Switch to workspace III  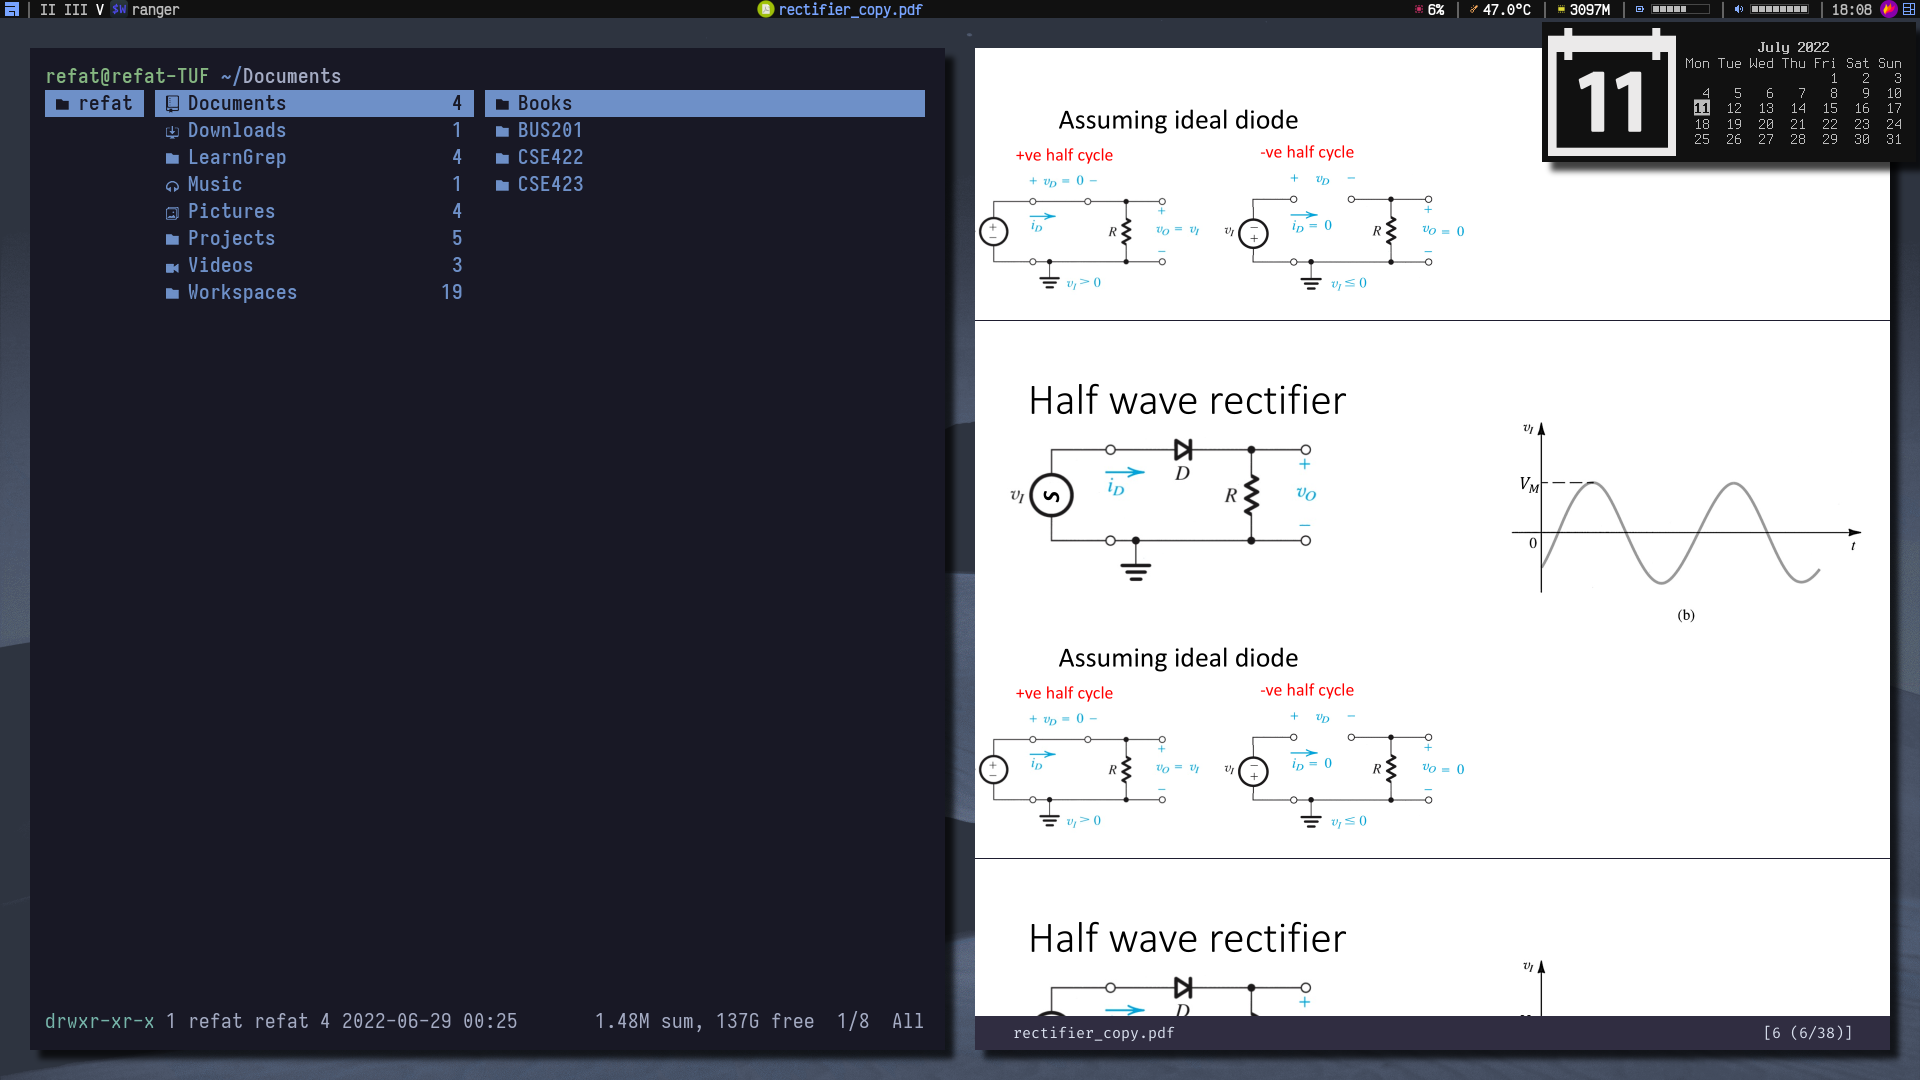75,9
